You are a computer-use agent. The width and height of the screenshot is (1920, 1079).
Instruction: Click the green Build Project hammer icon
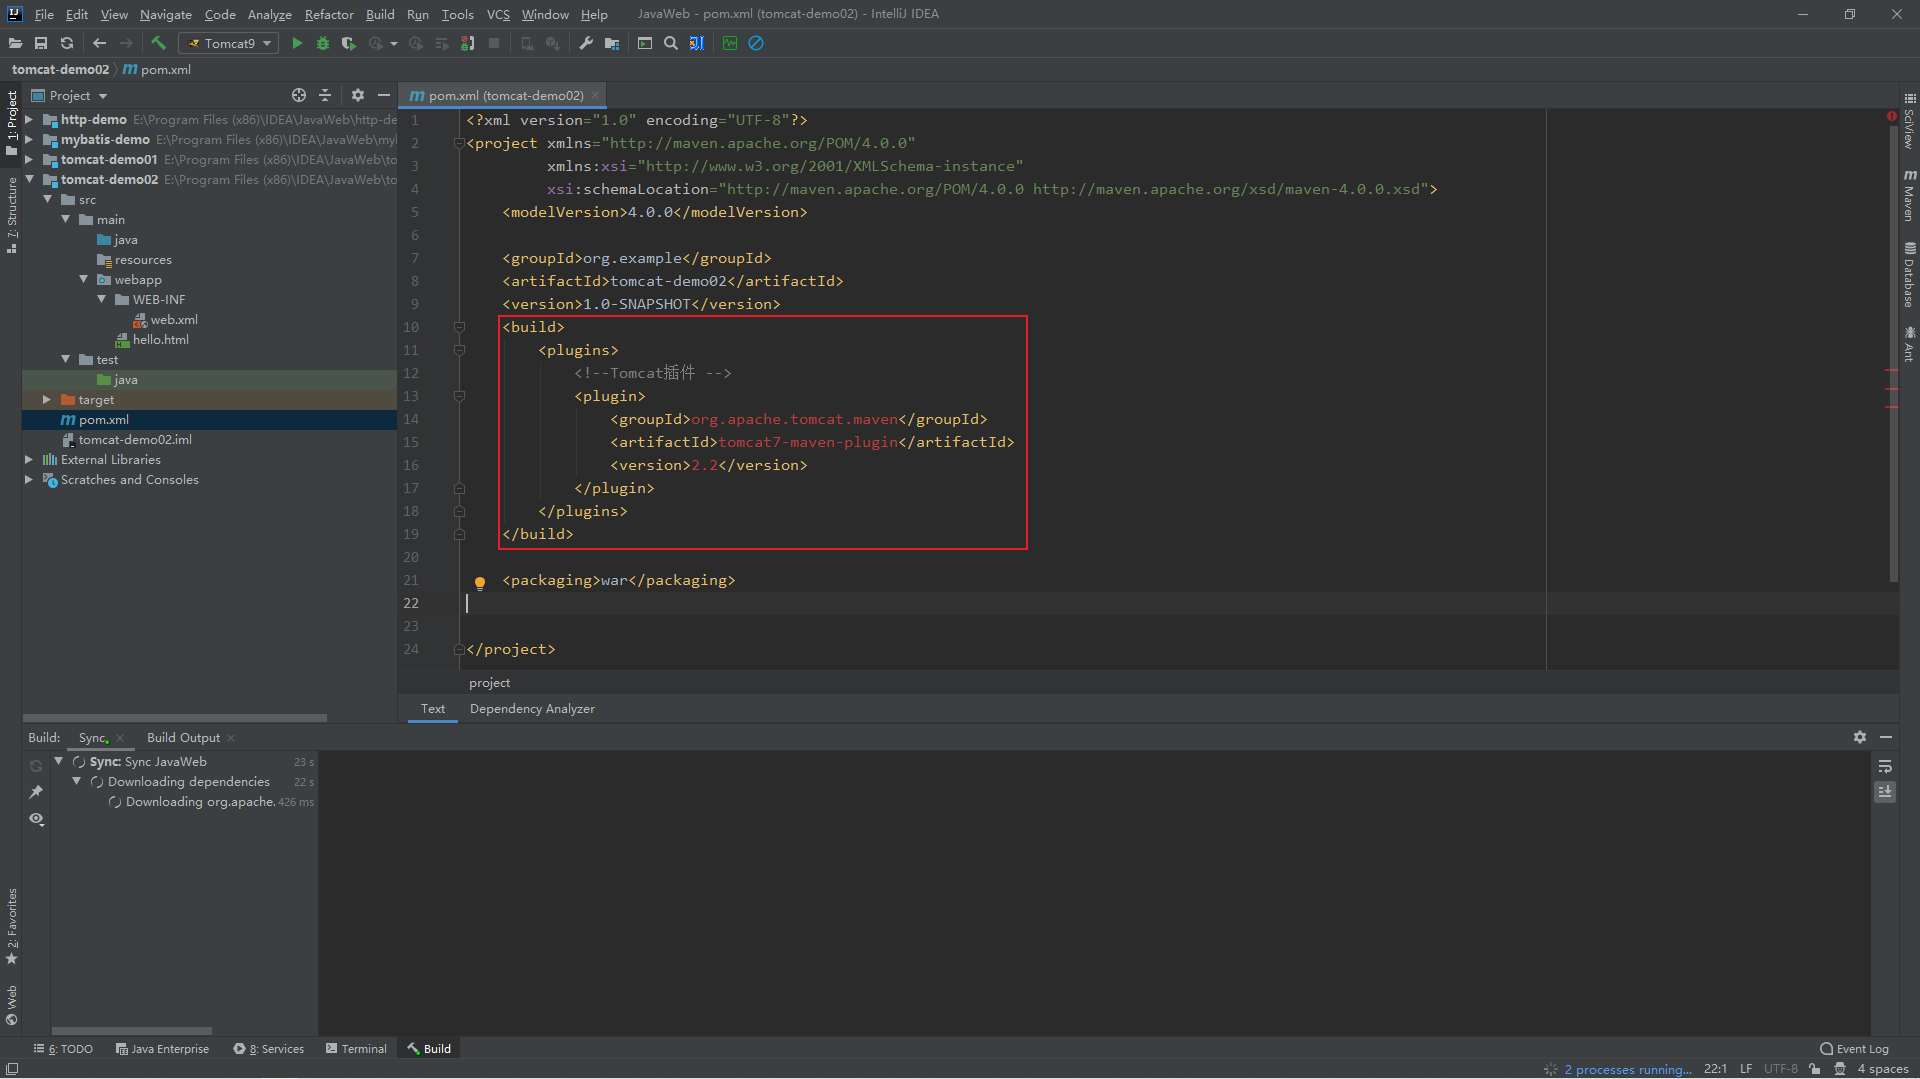coord(158,43)
